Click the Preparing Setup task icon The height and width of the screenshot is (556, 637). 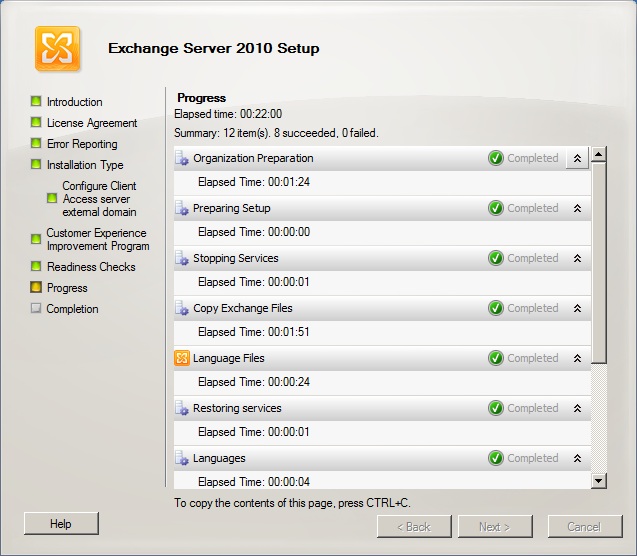tap(182, 208)
